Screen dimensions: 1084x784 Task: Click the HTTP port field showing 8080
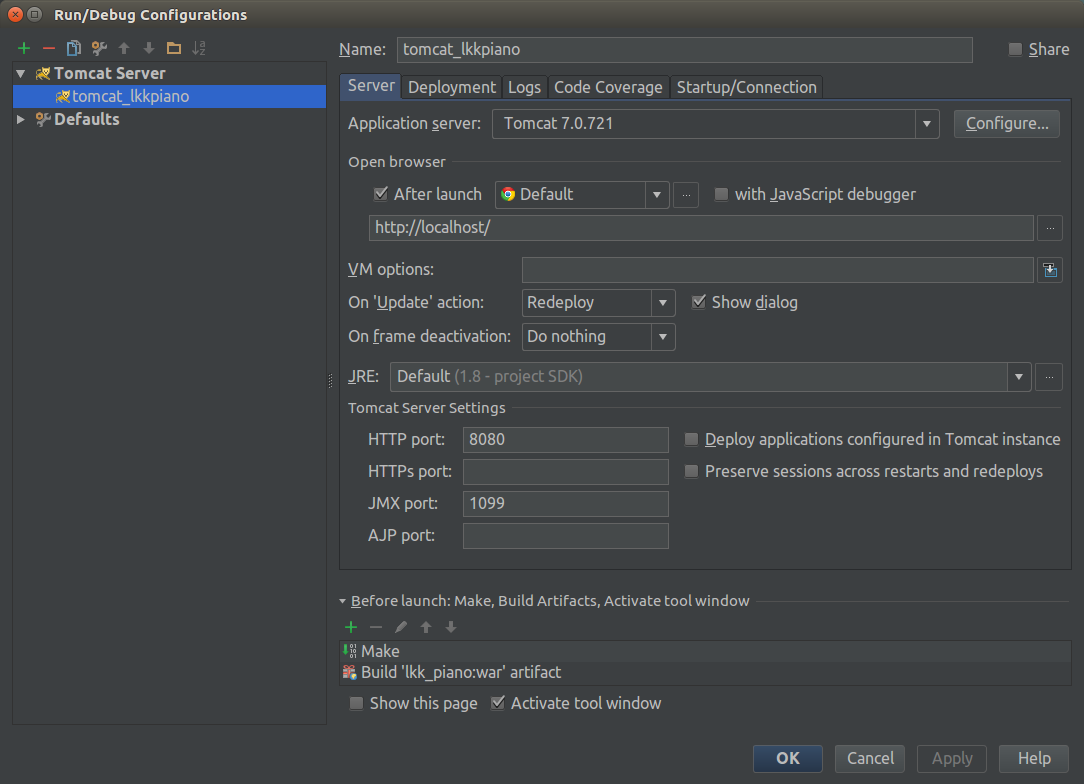566,440
